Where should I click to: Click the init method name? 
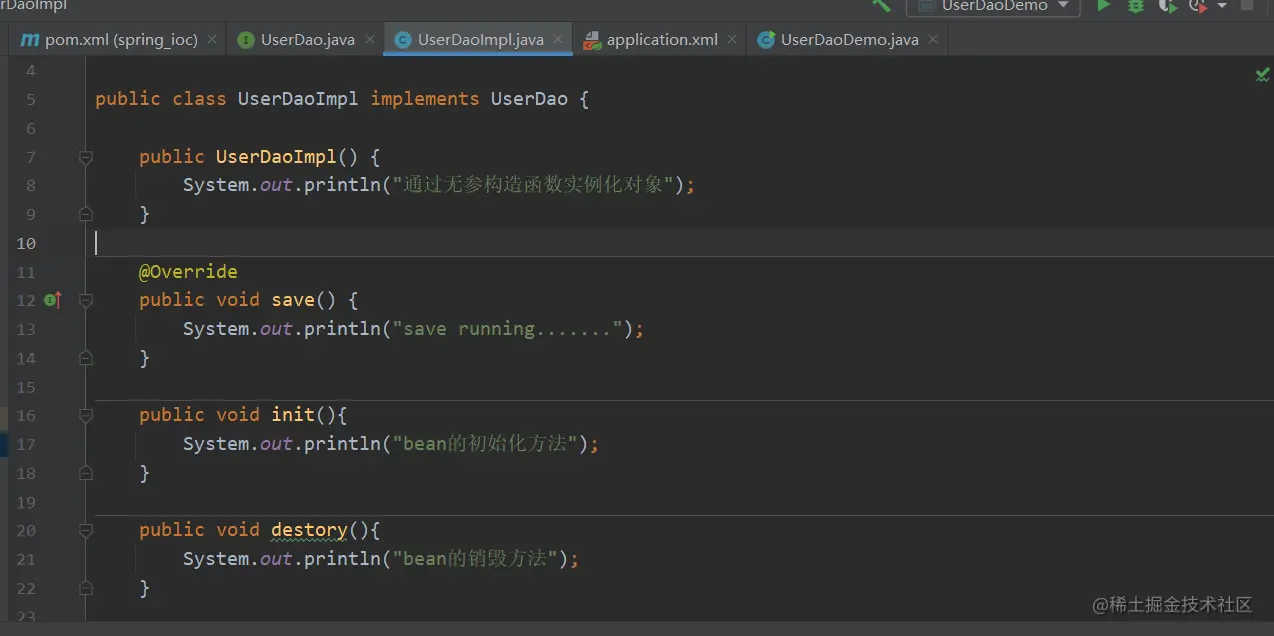click(x=293, y=415)
